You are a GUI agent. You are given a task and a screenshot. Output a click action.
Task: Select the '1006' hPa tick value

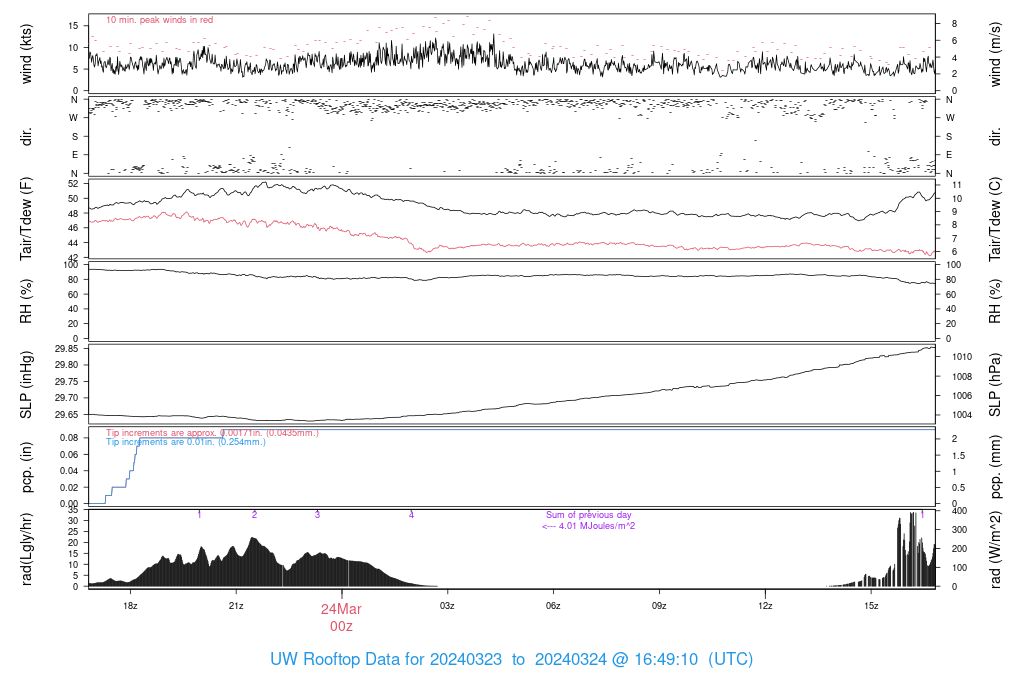(962, 395)
